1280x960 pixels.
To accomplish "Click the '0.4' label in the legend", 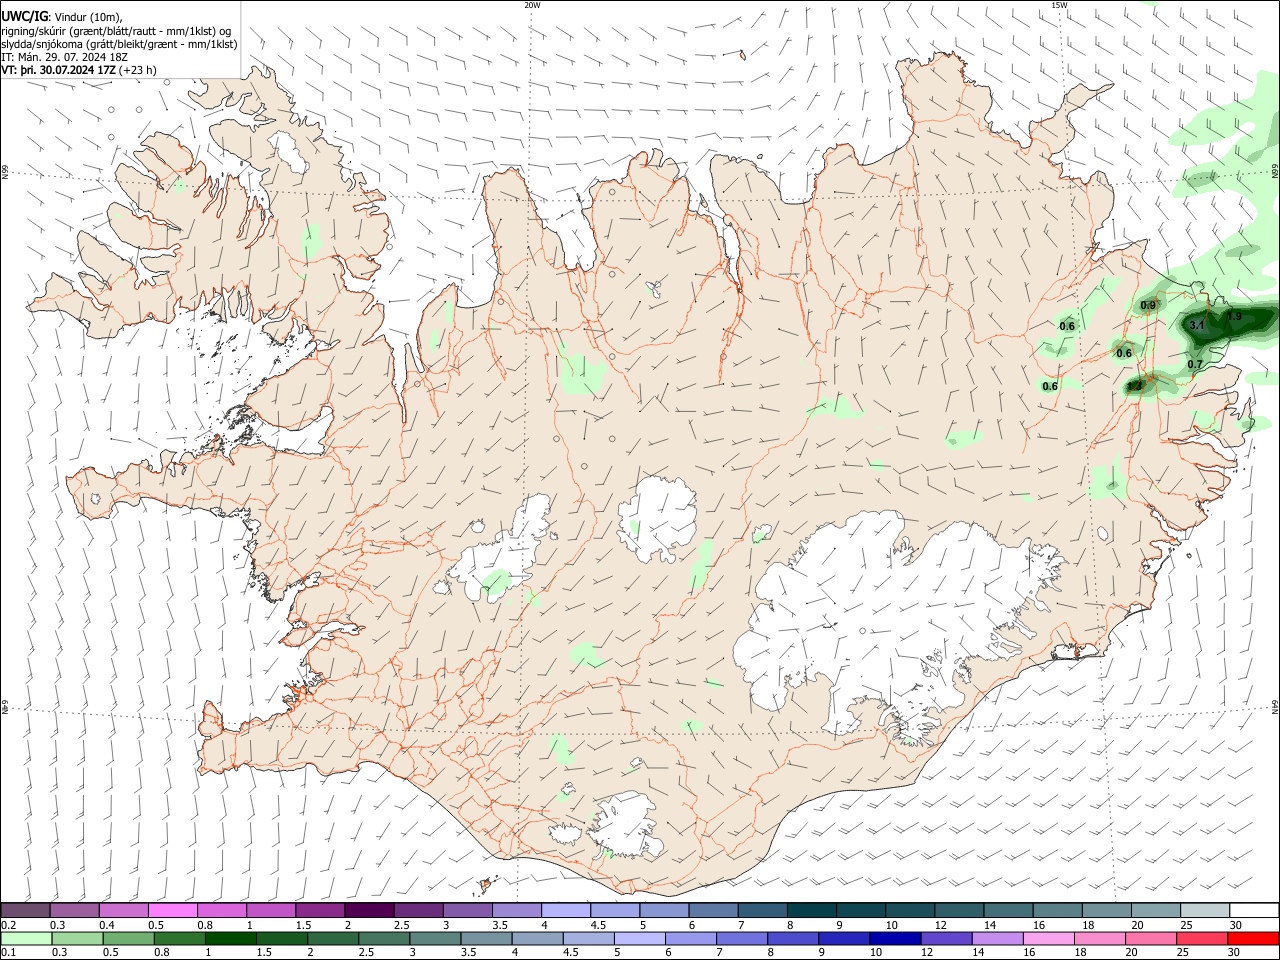I will (x=107, y=926).
